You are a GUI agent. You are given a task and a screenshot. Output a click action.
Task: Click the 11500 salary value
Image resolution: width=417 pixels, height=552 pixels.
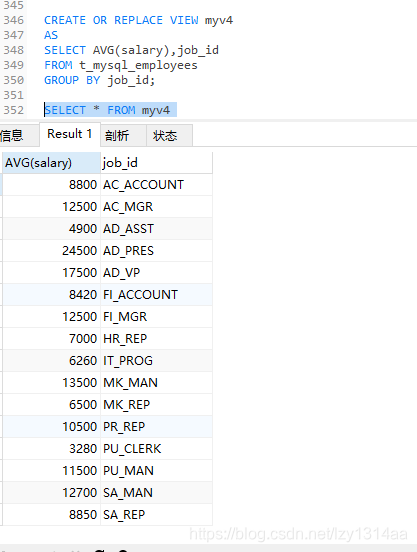[x=51, y=471]
